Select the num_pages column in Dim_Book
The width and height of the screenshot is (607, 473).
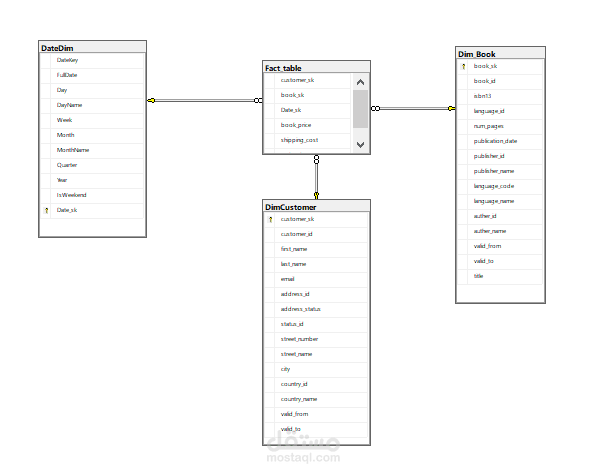(x=500, y=126)
